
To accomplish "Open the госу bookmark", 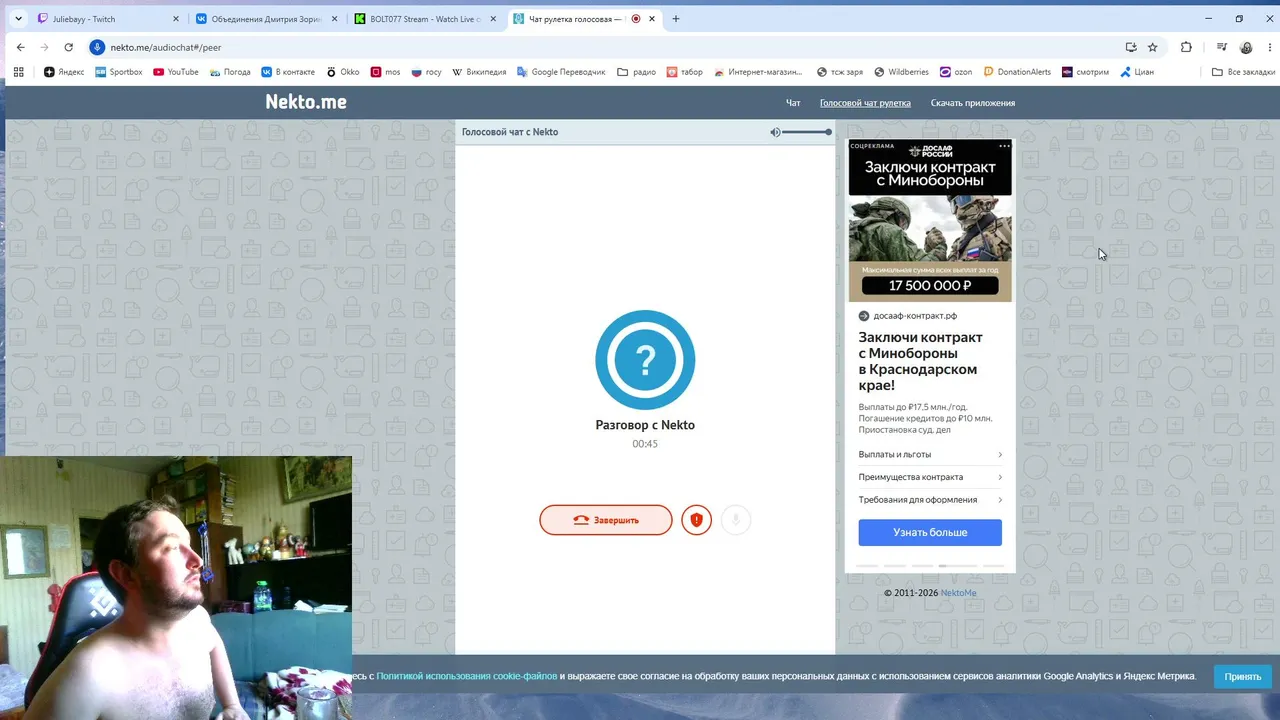I will click(x=426, y=72).
